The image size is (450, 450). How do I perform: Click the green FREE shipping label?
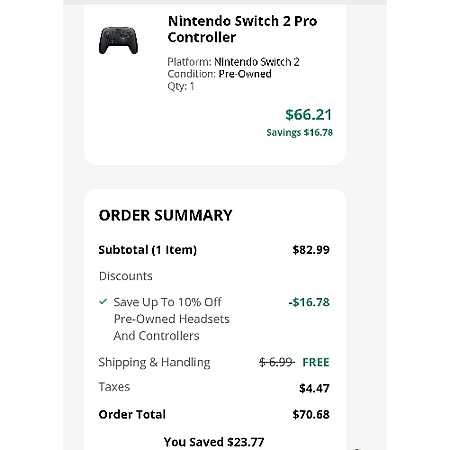pyautogui.click(x=316, y=362)
